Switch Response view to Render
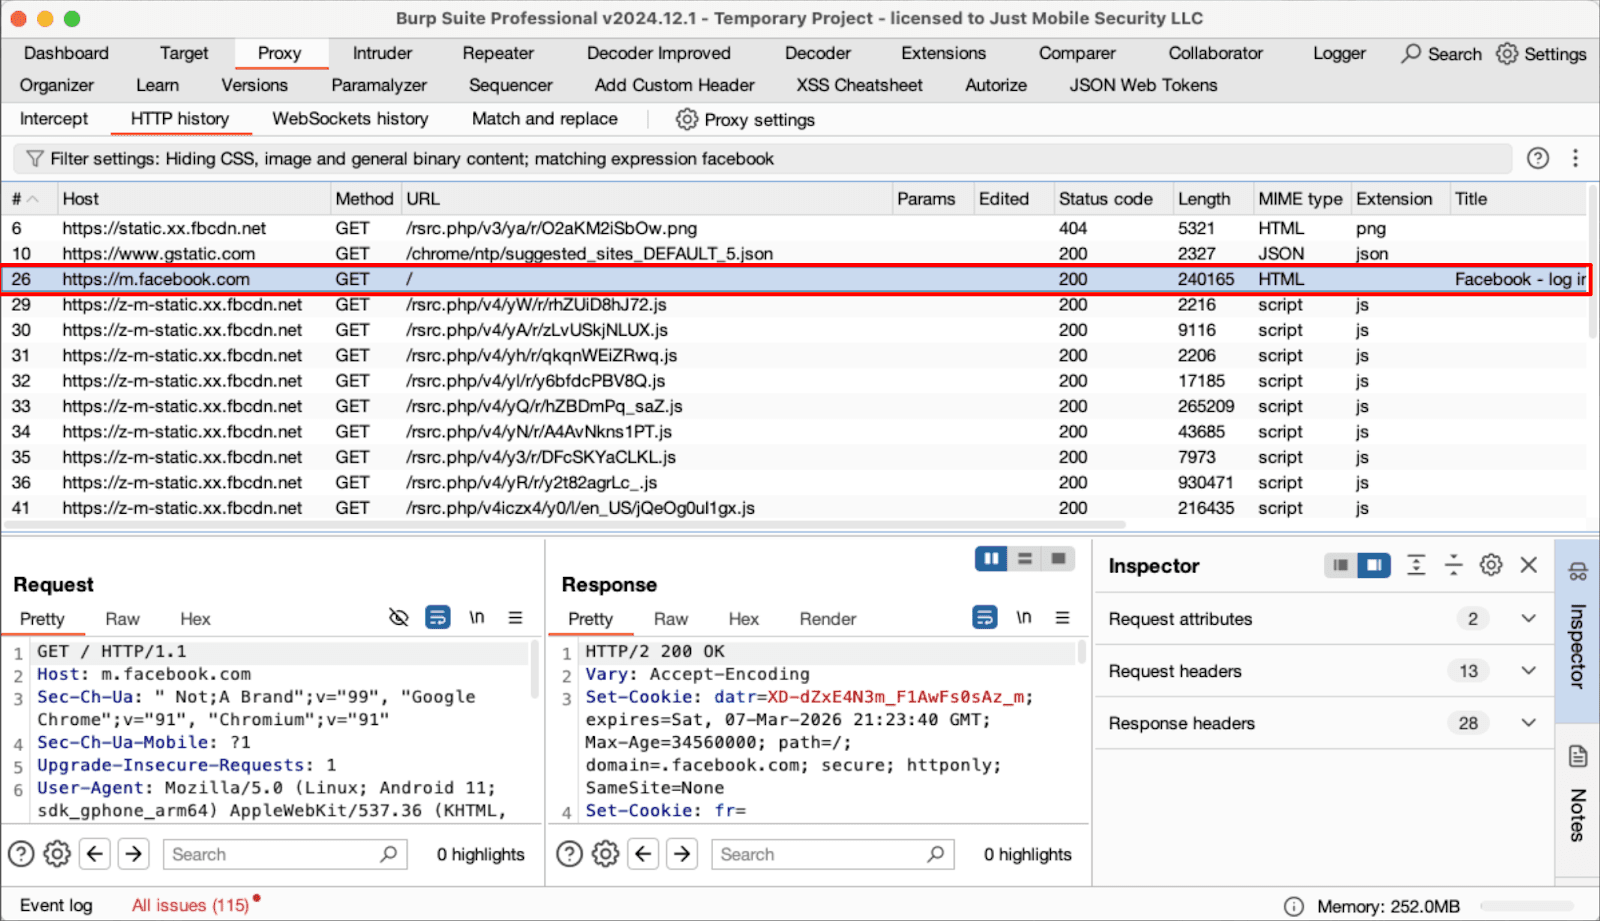This screenshot has width=1600, height=921. click(x=827, y=618)
